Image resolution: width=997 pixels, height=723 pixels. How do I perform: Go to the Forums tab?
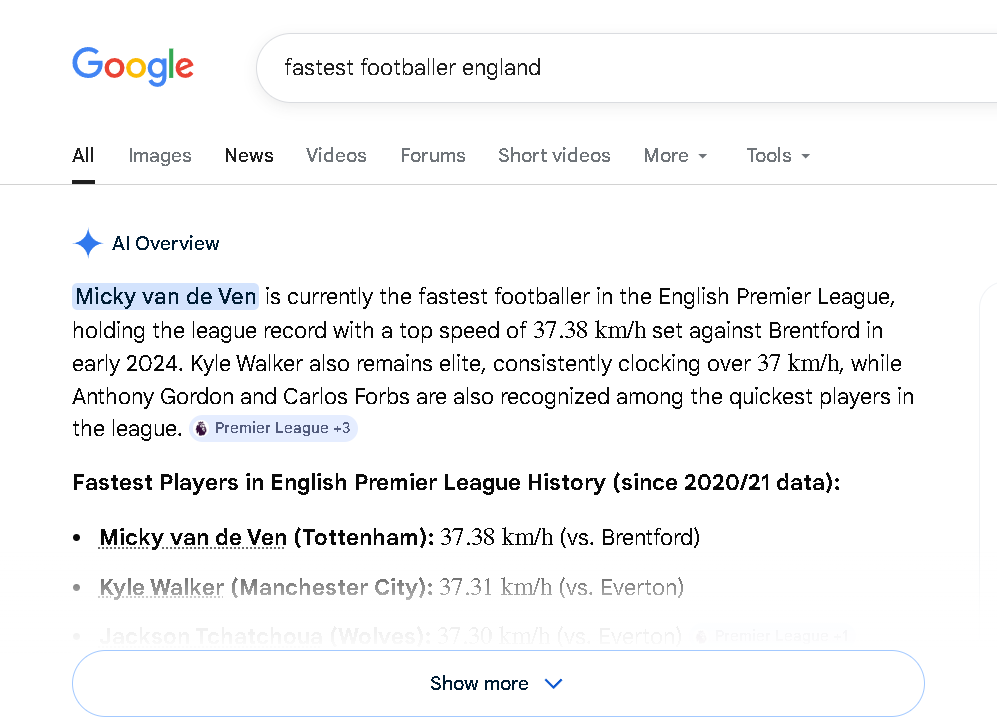tap(433, 155)
